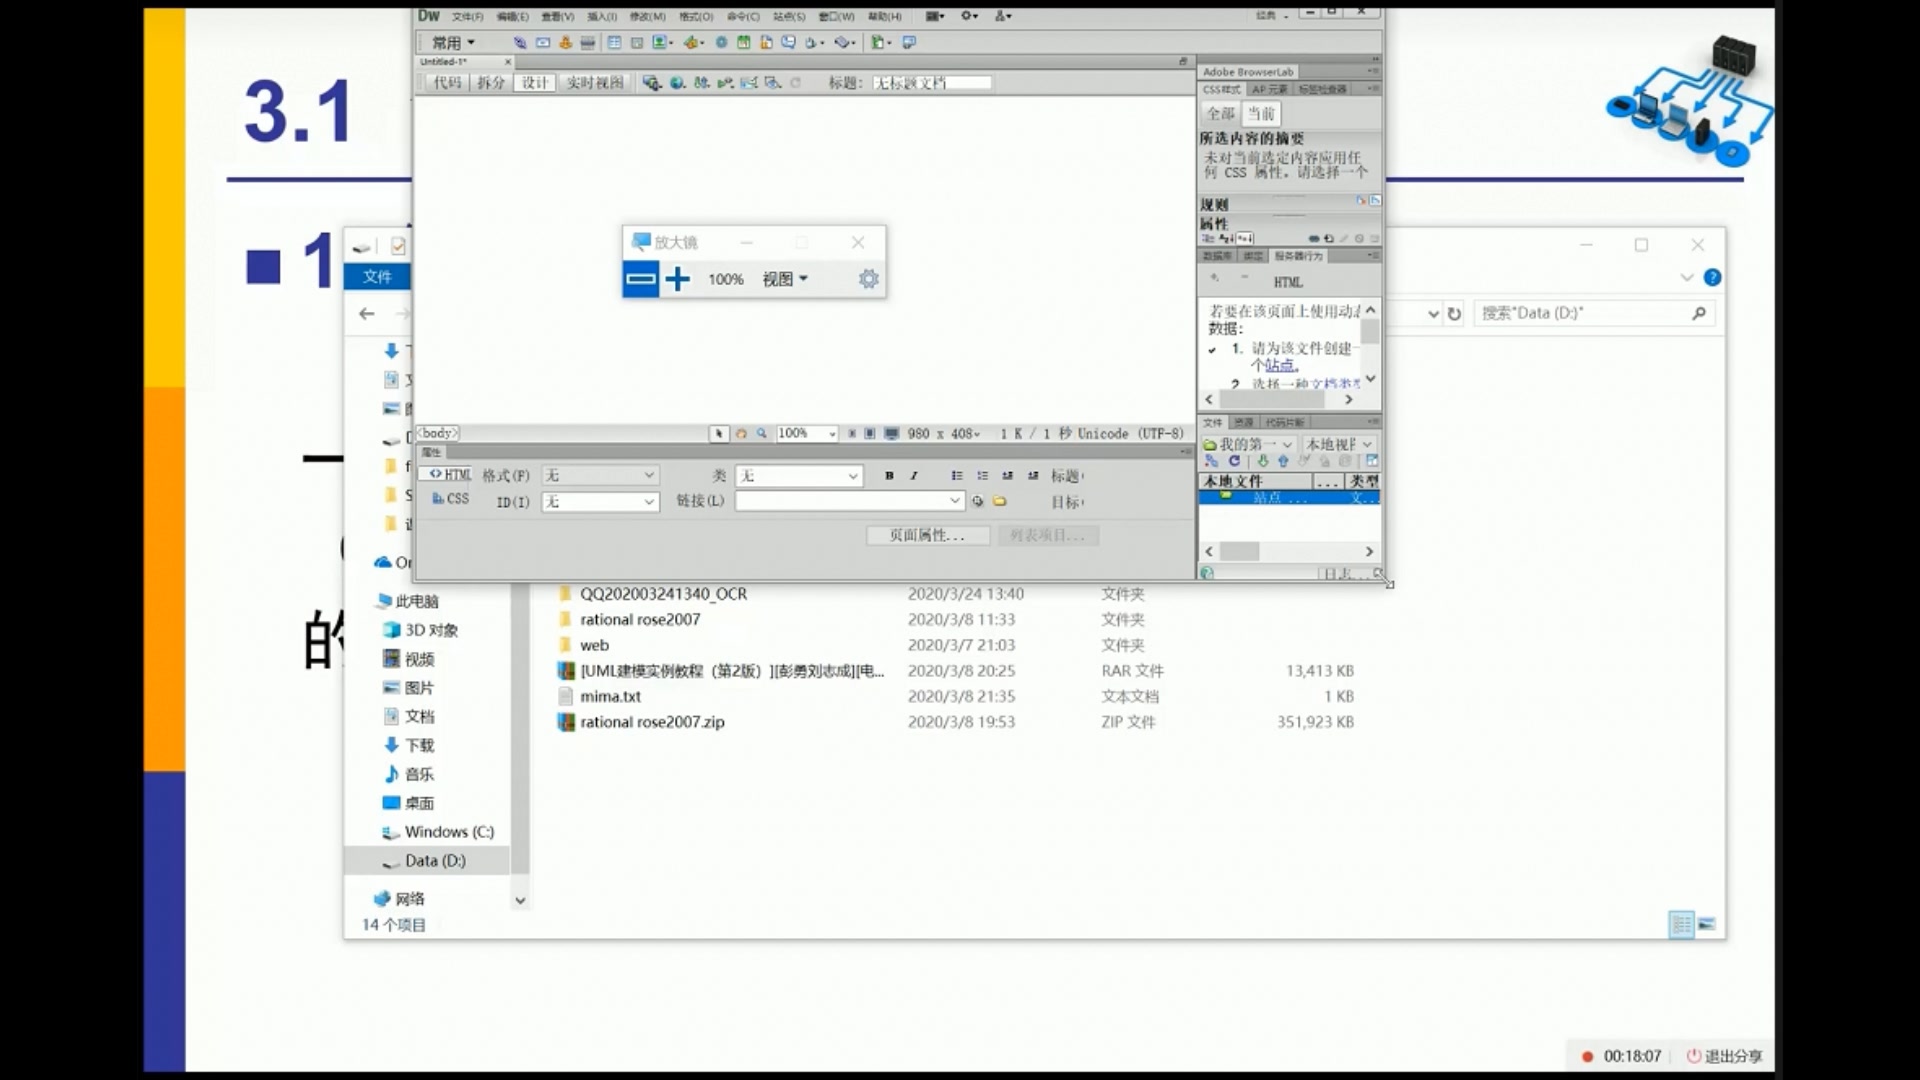This screenshot has width=1920, height=1080.
Task: Switch to 代码 code view tab
Action: click(x=447, y=83)
